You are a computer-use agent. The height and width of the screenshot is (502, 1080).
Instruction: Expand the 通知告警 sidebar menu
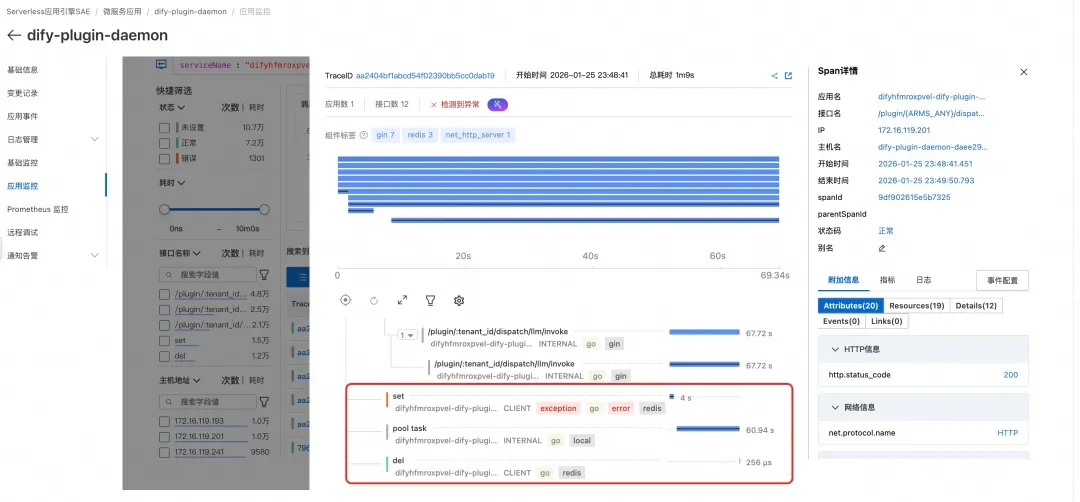pyautogui.click(x=95, y=255)
